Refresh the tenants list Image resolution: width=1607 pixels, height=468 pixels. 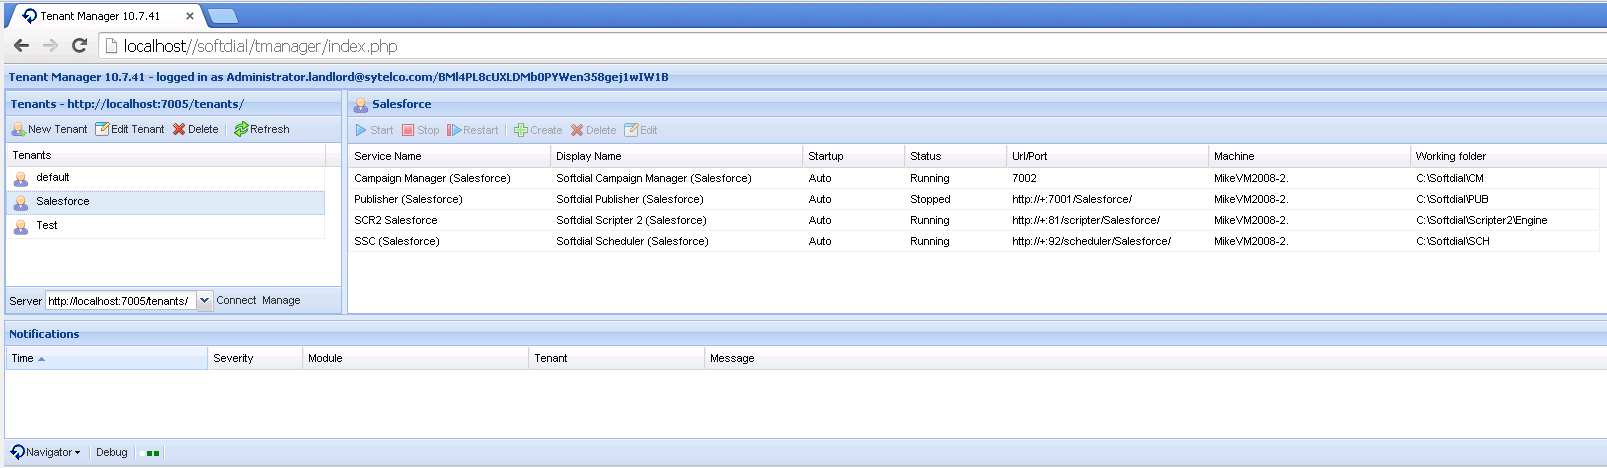click(x=262, y=129)
